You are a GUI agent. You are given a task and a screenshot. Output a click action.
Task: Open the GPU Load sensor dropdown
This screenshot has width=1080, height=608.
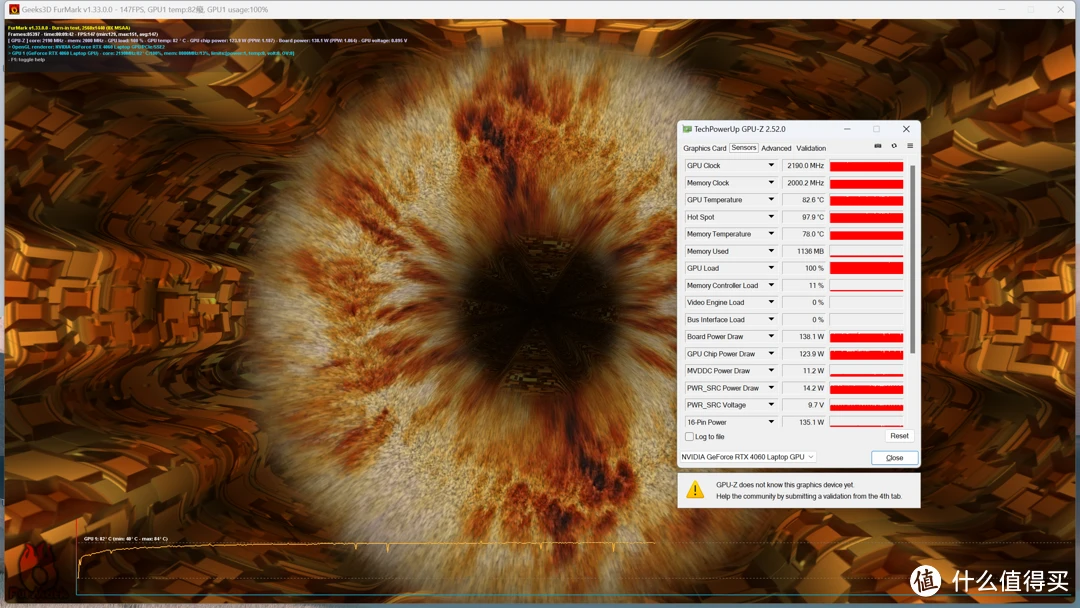coord(771,268)
